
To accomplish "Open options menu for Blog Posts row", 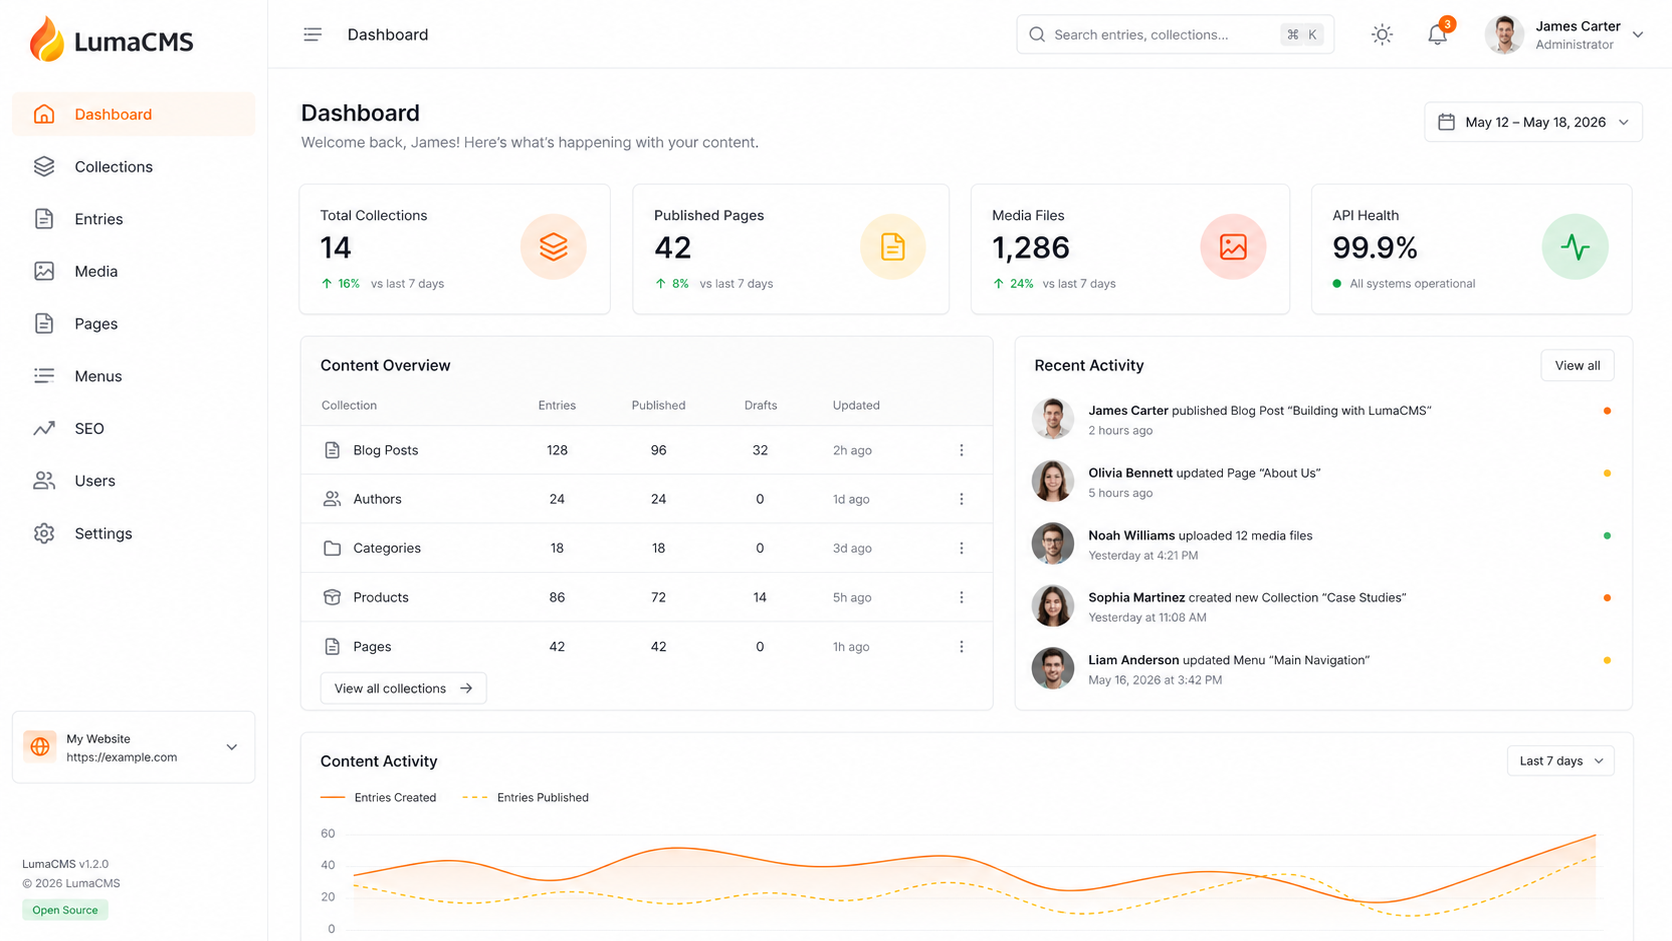I will click(x=962, y=450).
